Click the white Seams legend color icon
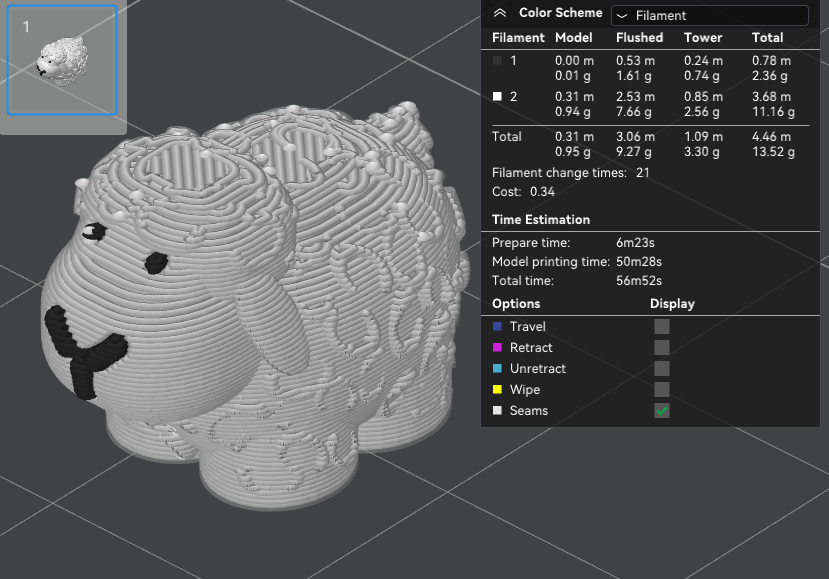This screenshot has width=829, height=579. click(x=497, y=410)
